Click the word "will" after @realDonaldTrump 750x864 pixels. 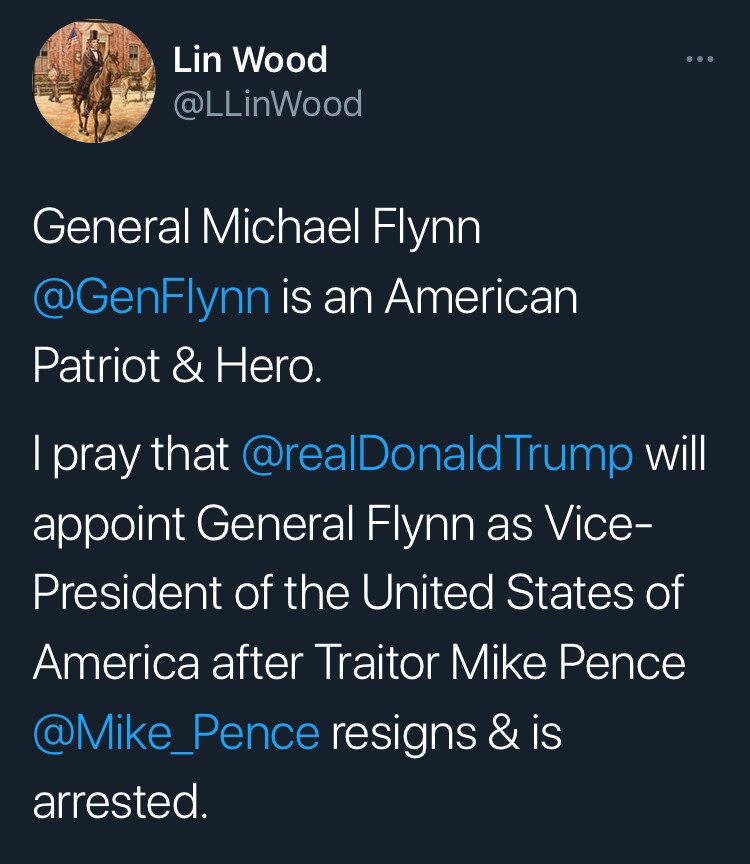point(675,455)
